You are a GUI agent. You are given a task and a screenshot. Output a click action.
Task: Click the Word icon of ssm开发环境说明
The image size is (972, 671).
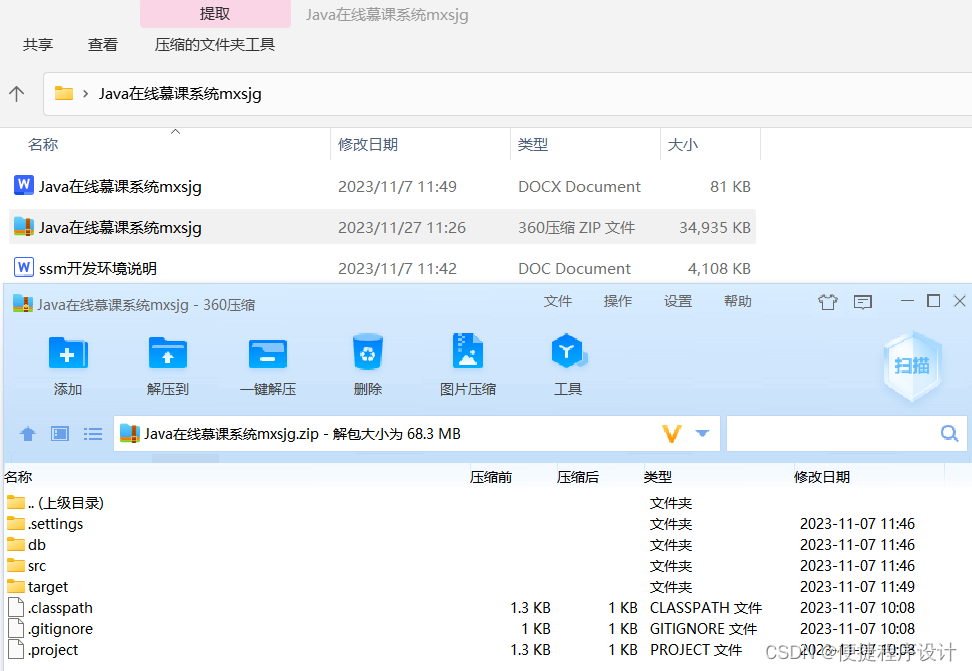tap(24, 267)
